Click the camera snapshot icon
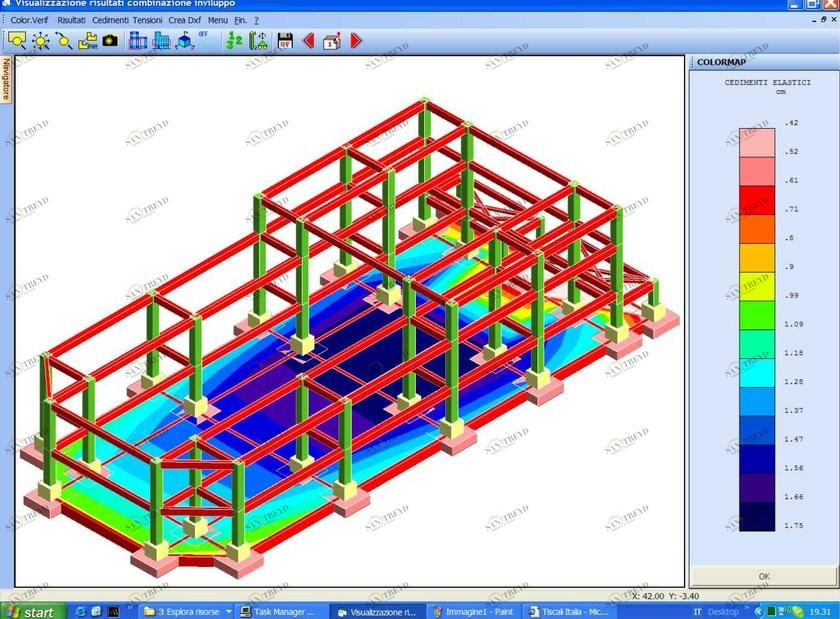 pos(110,40)
